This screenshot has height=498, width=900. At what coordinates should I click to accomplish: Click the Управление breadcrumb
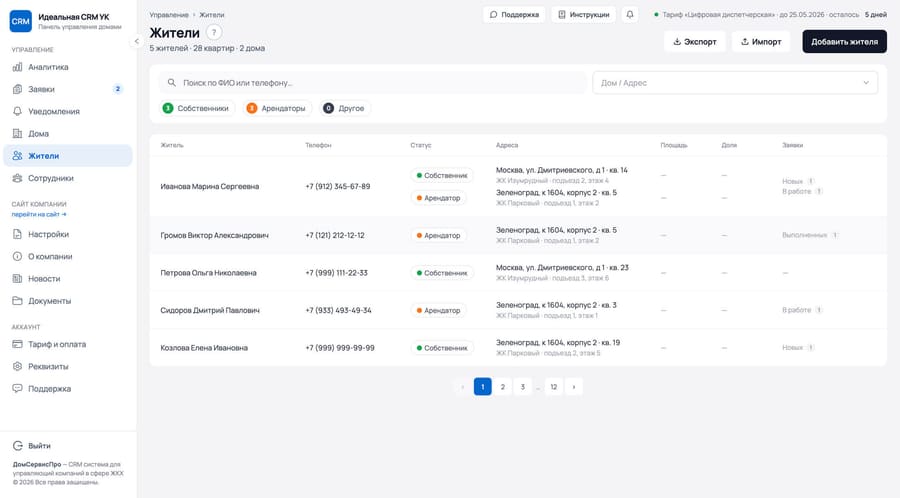pyautogui.click(x=169, y=15)
